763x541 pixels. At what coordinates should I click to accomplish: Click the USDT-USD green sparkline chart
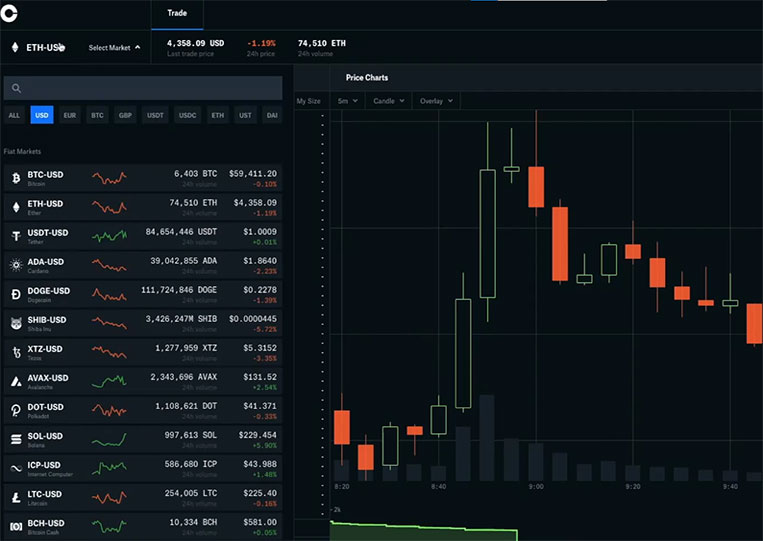click(109, 236)
